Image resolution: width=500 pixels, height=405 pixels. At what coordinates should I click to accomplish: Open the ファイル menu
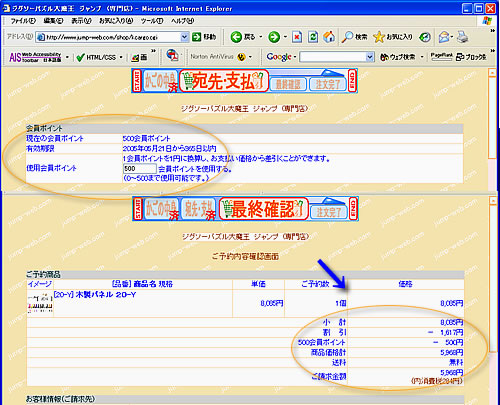tap(23, 21)
